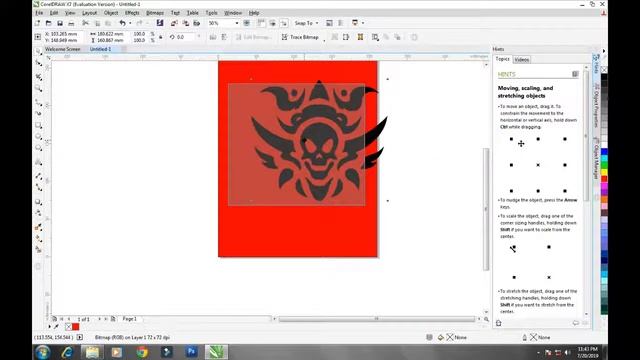Click the rotation angle field

coord(185,37)
